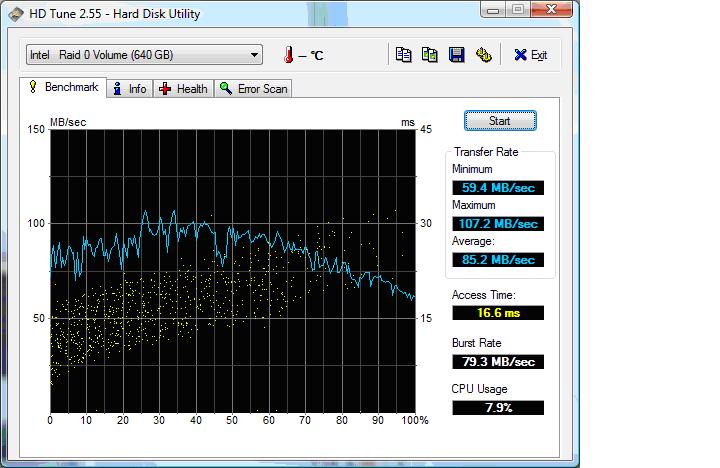Open the Error Scan tab

[x=253, y=89]
